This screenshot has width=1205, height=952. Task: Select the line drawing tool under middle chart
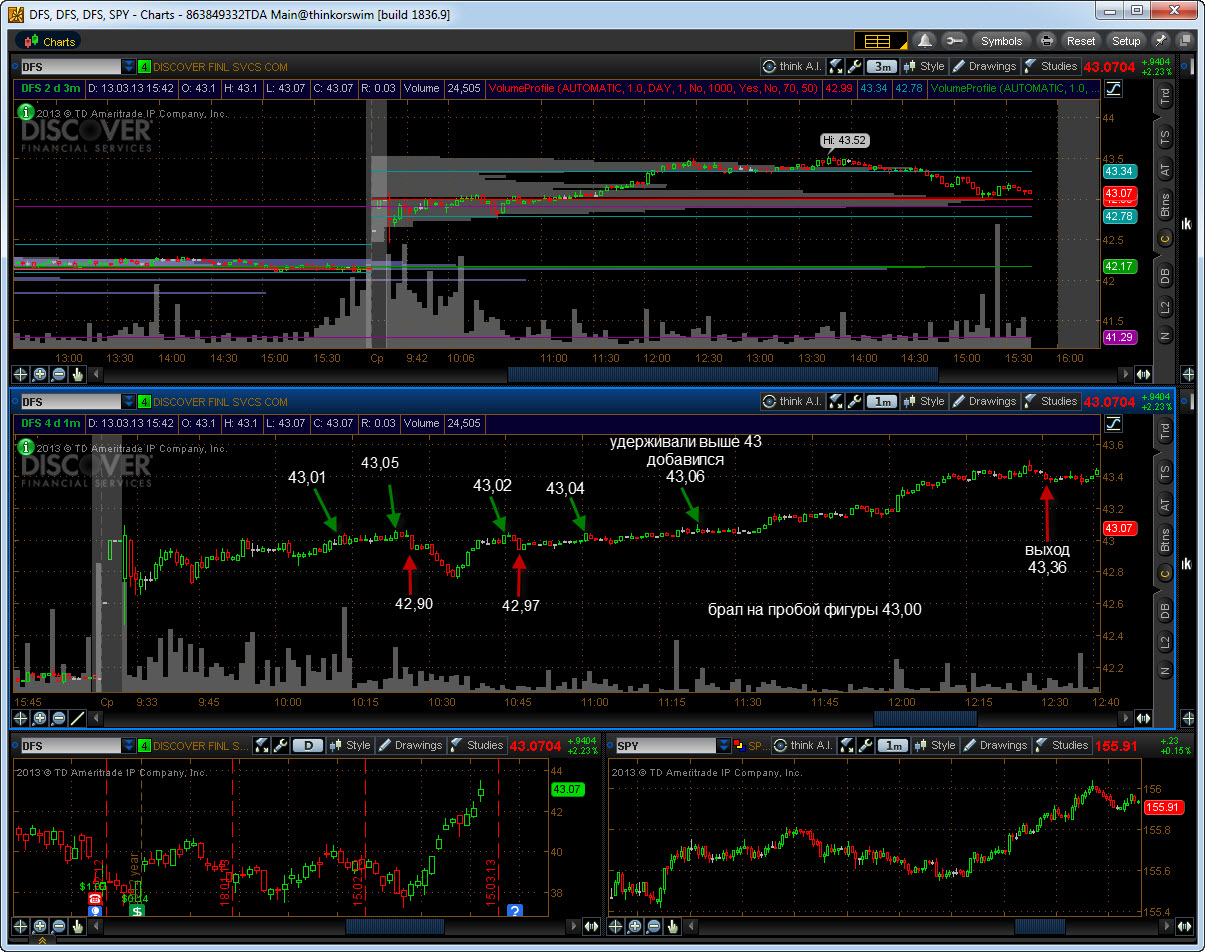76,718
